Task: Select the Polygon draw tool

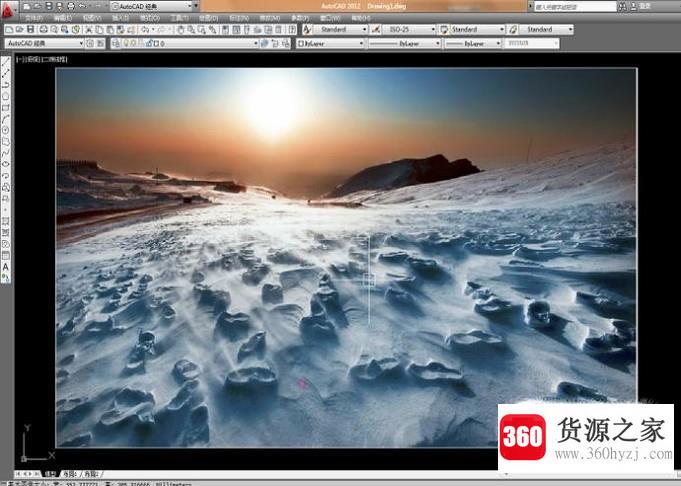Action: [x=6, y=96]
